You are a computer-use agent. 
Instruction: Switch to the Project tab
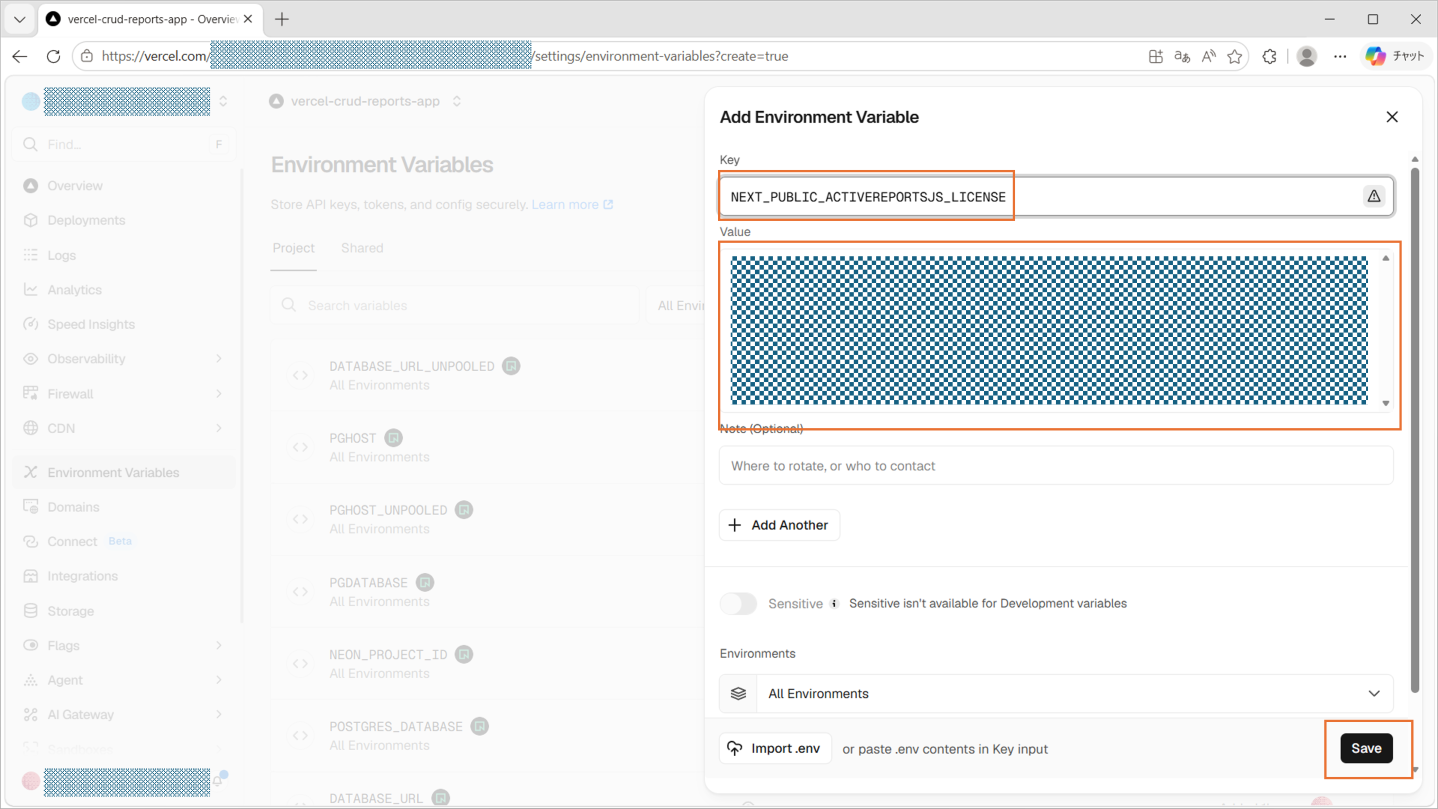coord(293,248)
